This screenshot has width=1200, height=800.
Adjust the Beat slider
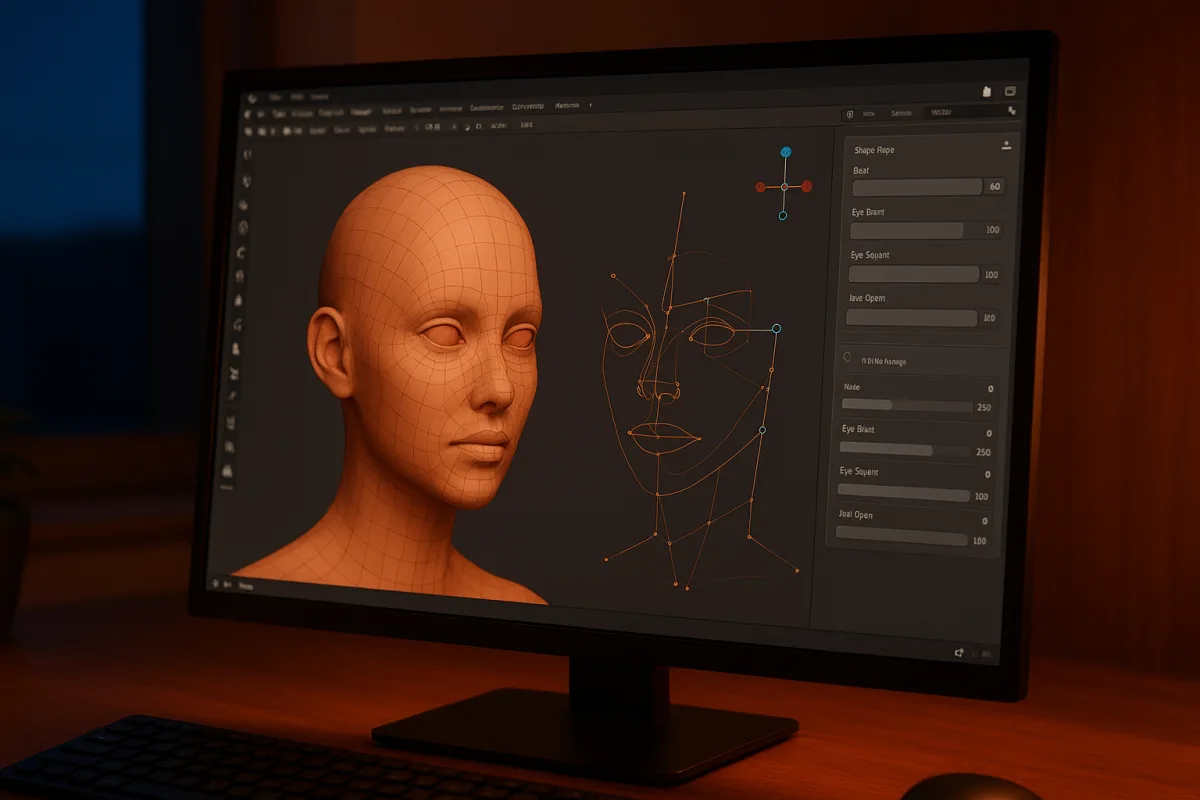917,187
